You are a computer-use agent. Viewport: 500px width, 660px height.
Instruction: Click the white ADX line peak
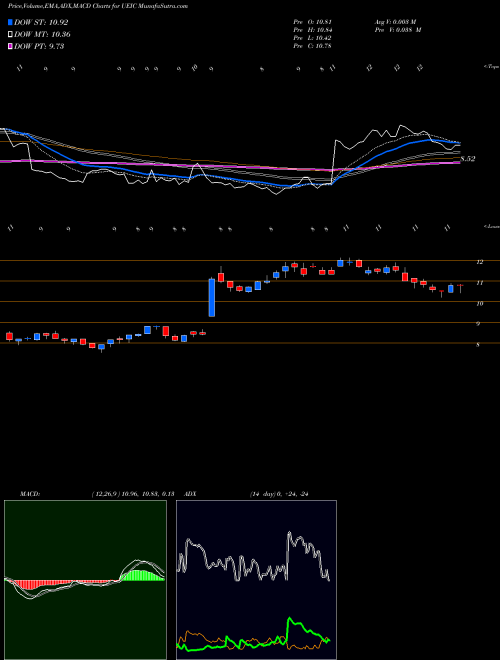pyautogui.click(x=289, y=534)
